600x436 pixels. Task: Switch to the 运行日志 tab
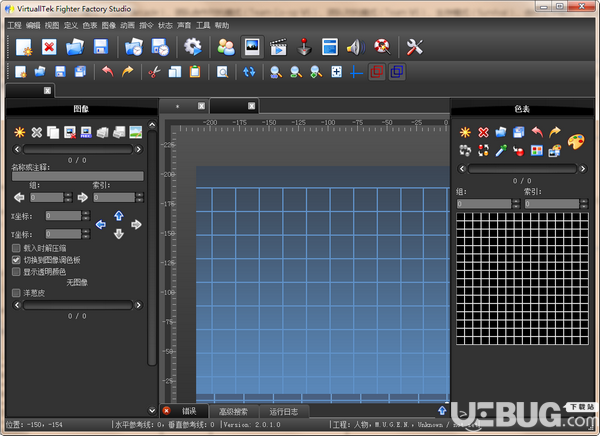(284, 412)
